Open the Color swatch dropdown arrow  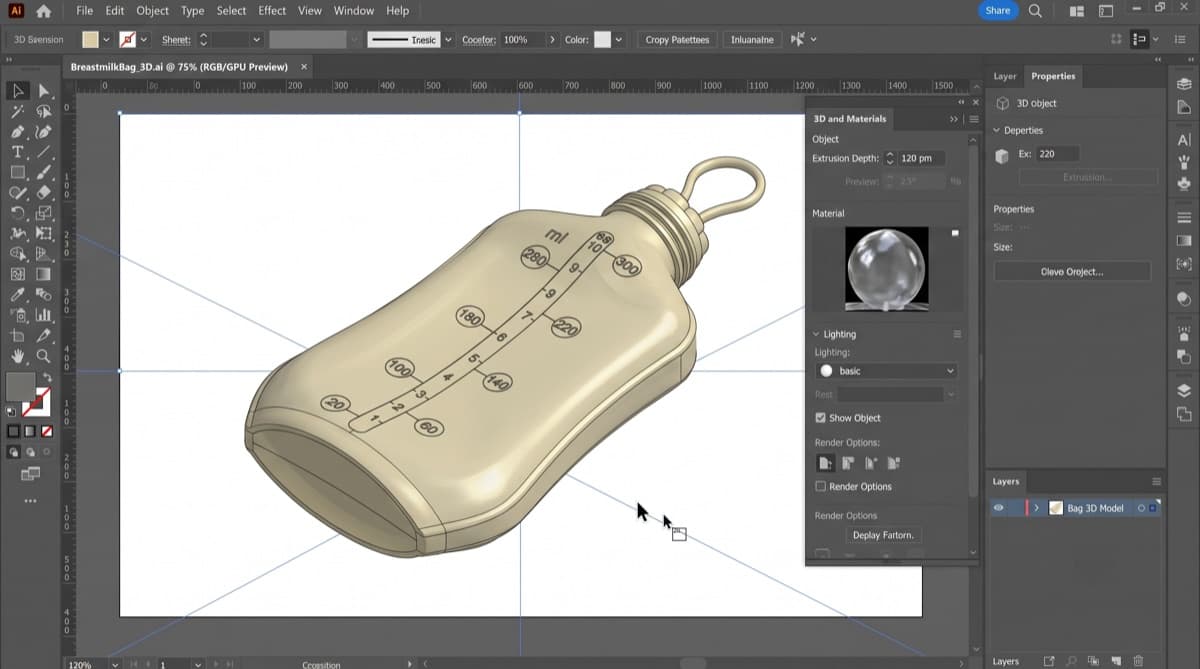pos(618,40)
